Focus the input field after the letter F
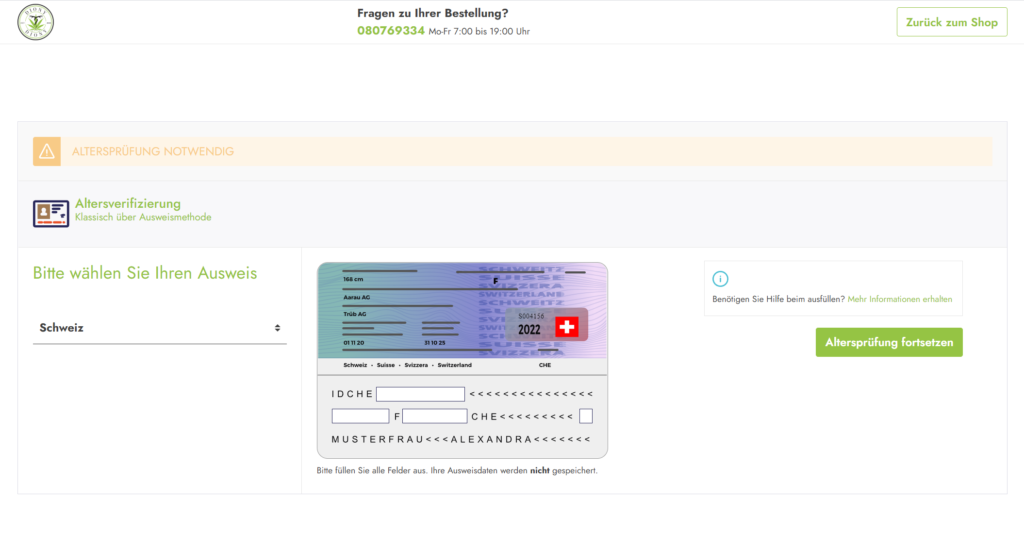 tap(435, 416)
